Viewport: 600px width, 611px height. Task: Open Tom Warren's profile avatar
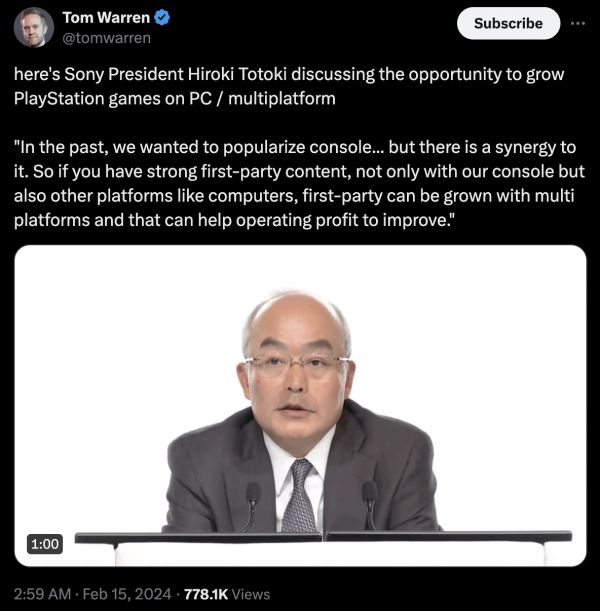pyautogui.click(x=34, y=27)
